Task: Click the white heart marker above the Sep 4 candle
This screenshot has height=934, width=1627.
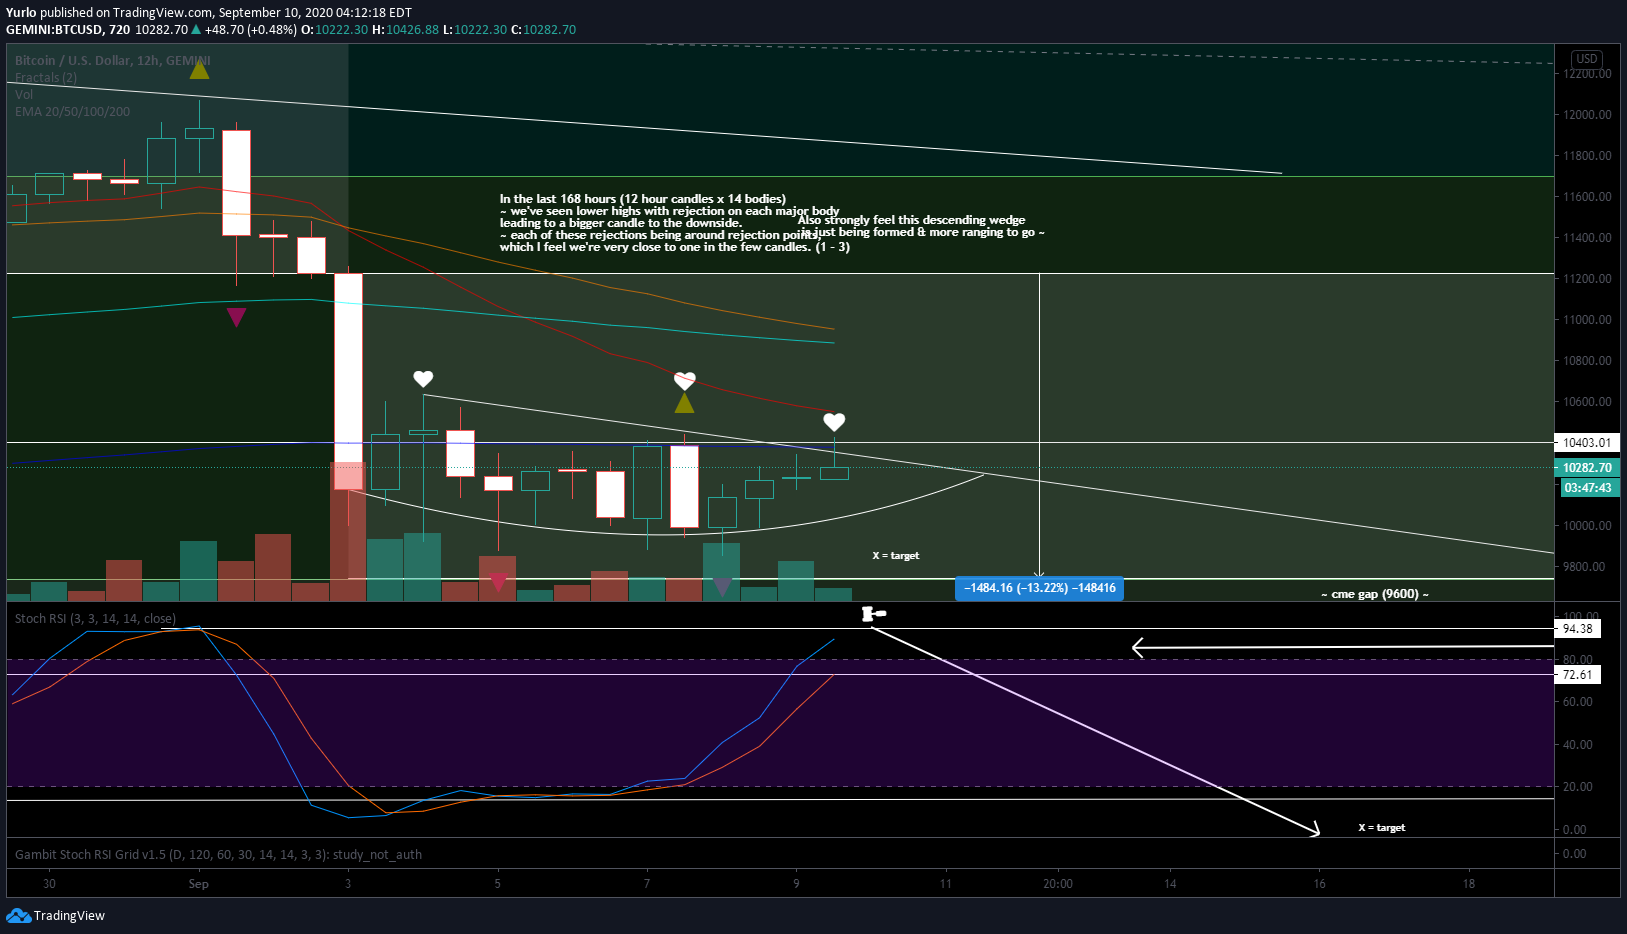Action: tap(423, 379)
